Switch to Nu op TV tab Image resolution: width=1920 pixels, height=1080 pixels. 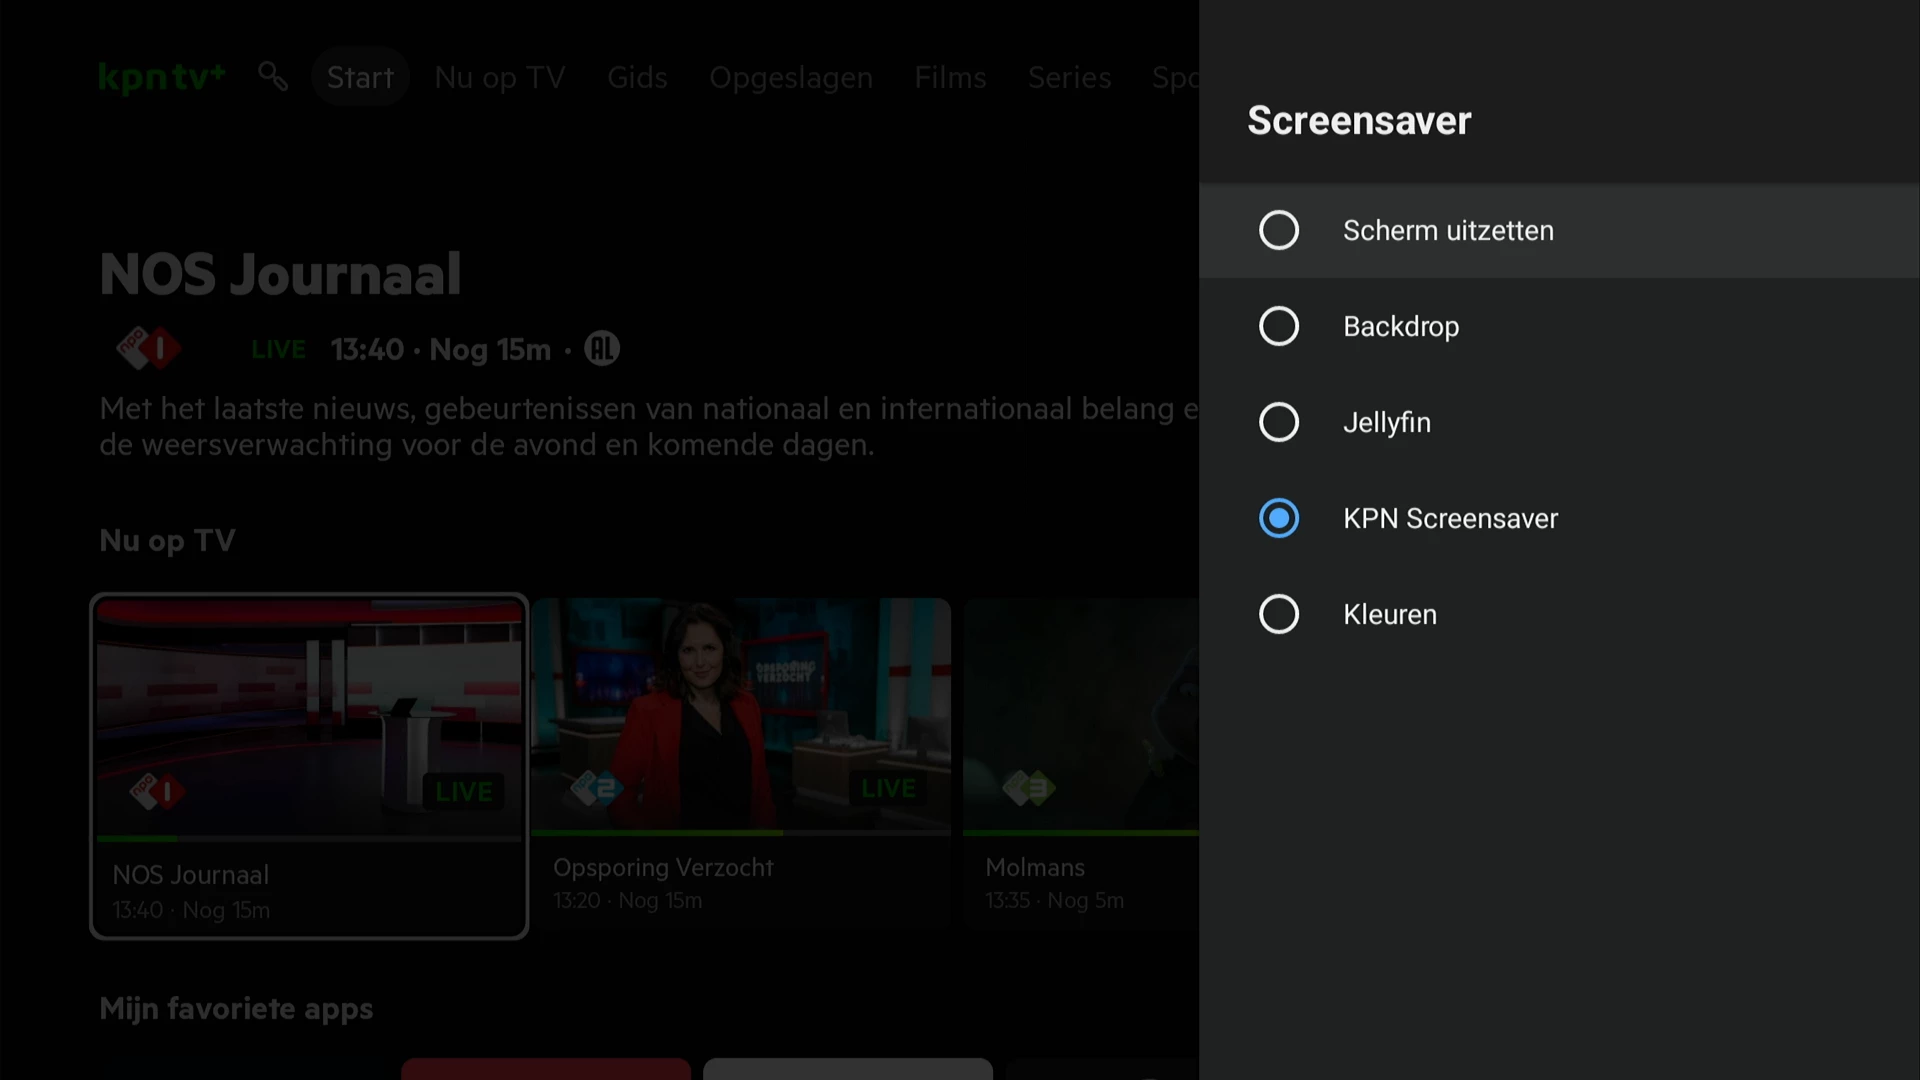pyautogui.click(x=500, y=77)
